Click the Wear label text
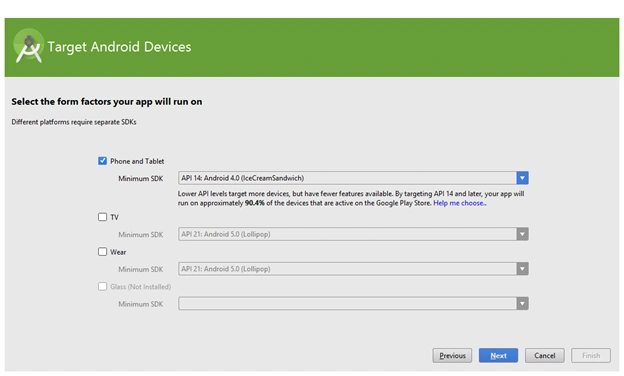This screenshot has width=624, height=376. (118, 252)
